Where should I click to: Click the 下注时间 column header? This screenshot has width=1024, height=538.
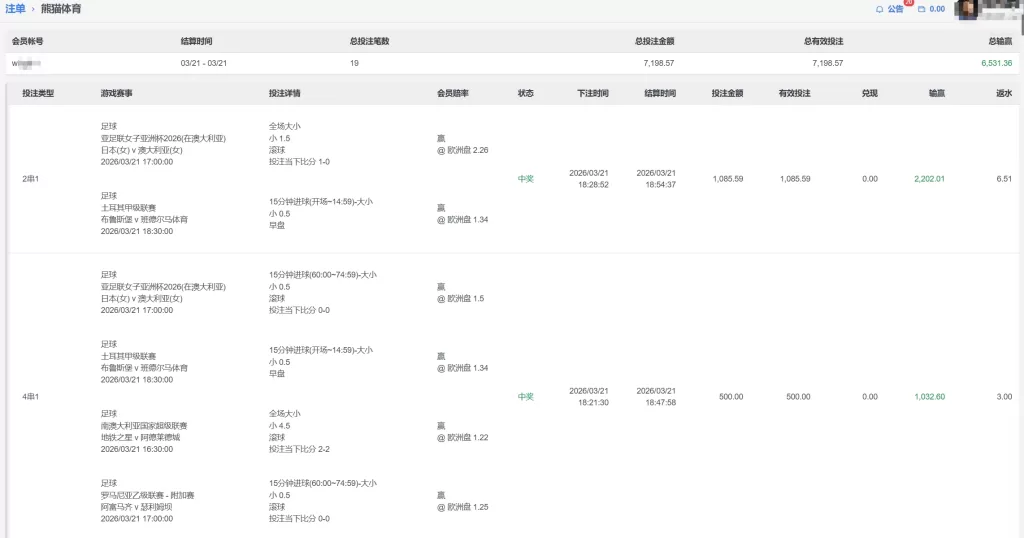[592, 93]
